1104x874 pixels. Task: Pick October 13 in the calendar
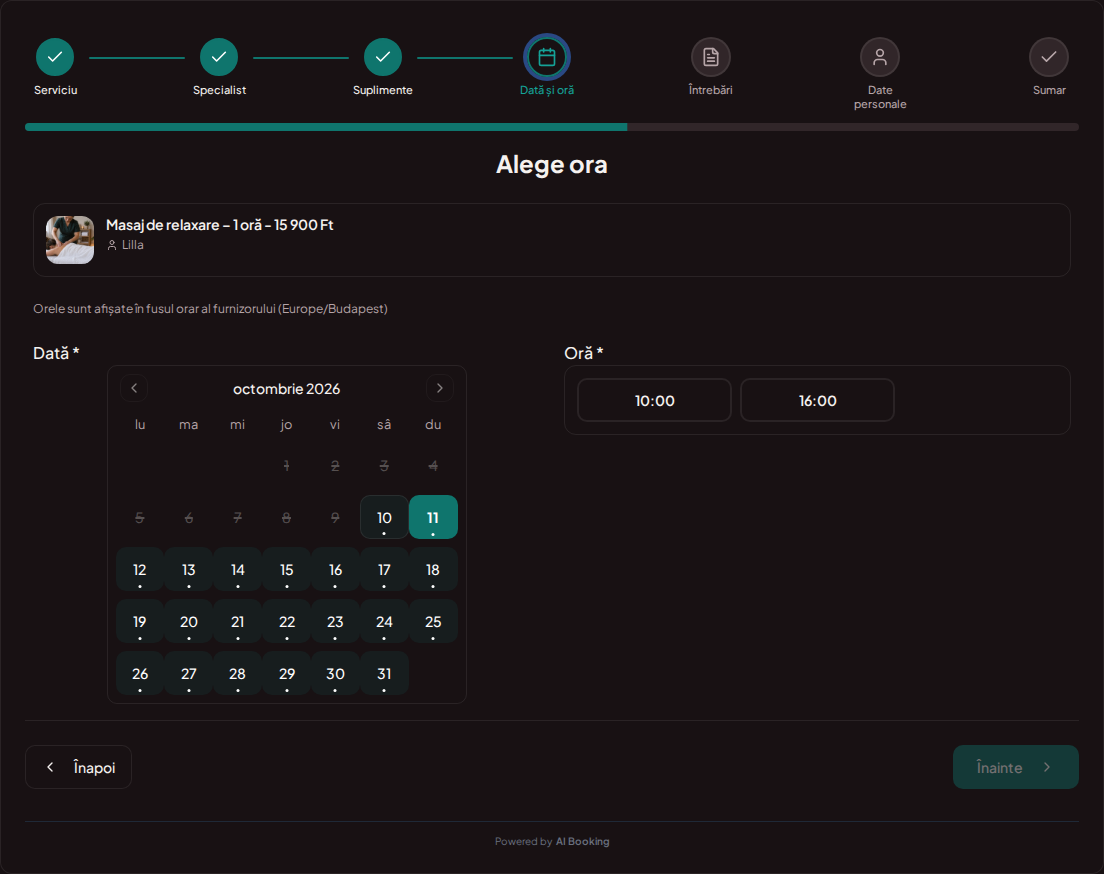[x=189, y=570]
